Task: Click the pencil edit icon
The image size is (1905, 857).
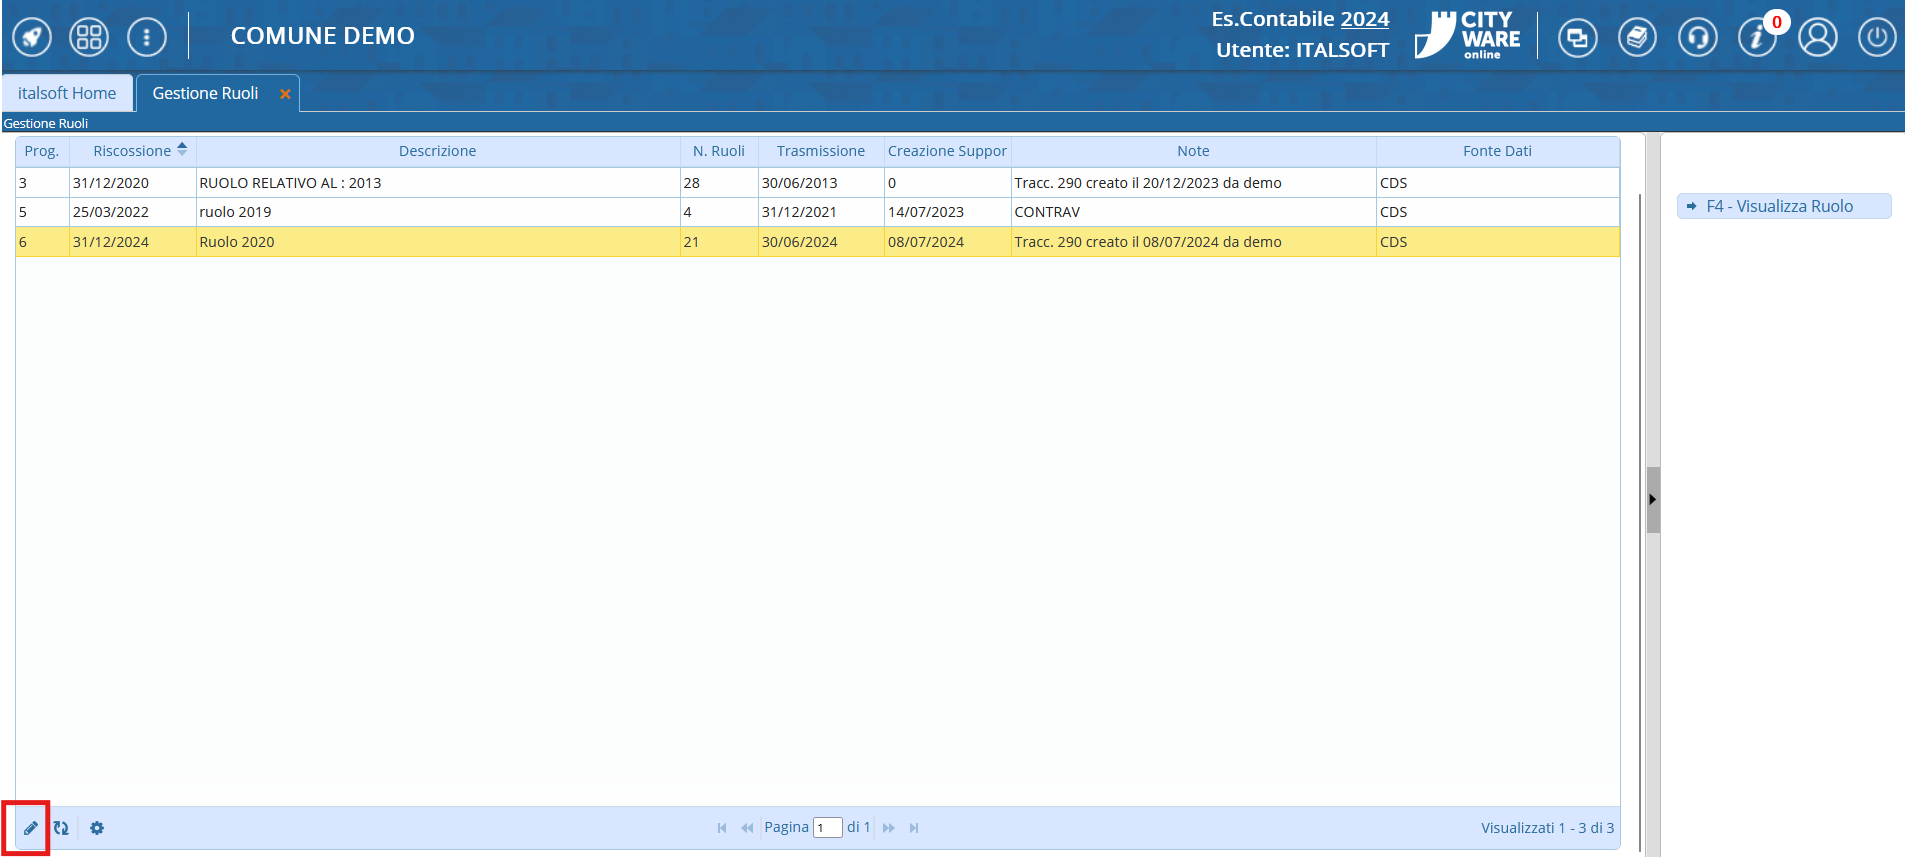Action: [x=31, y=828]
